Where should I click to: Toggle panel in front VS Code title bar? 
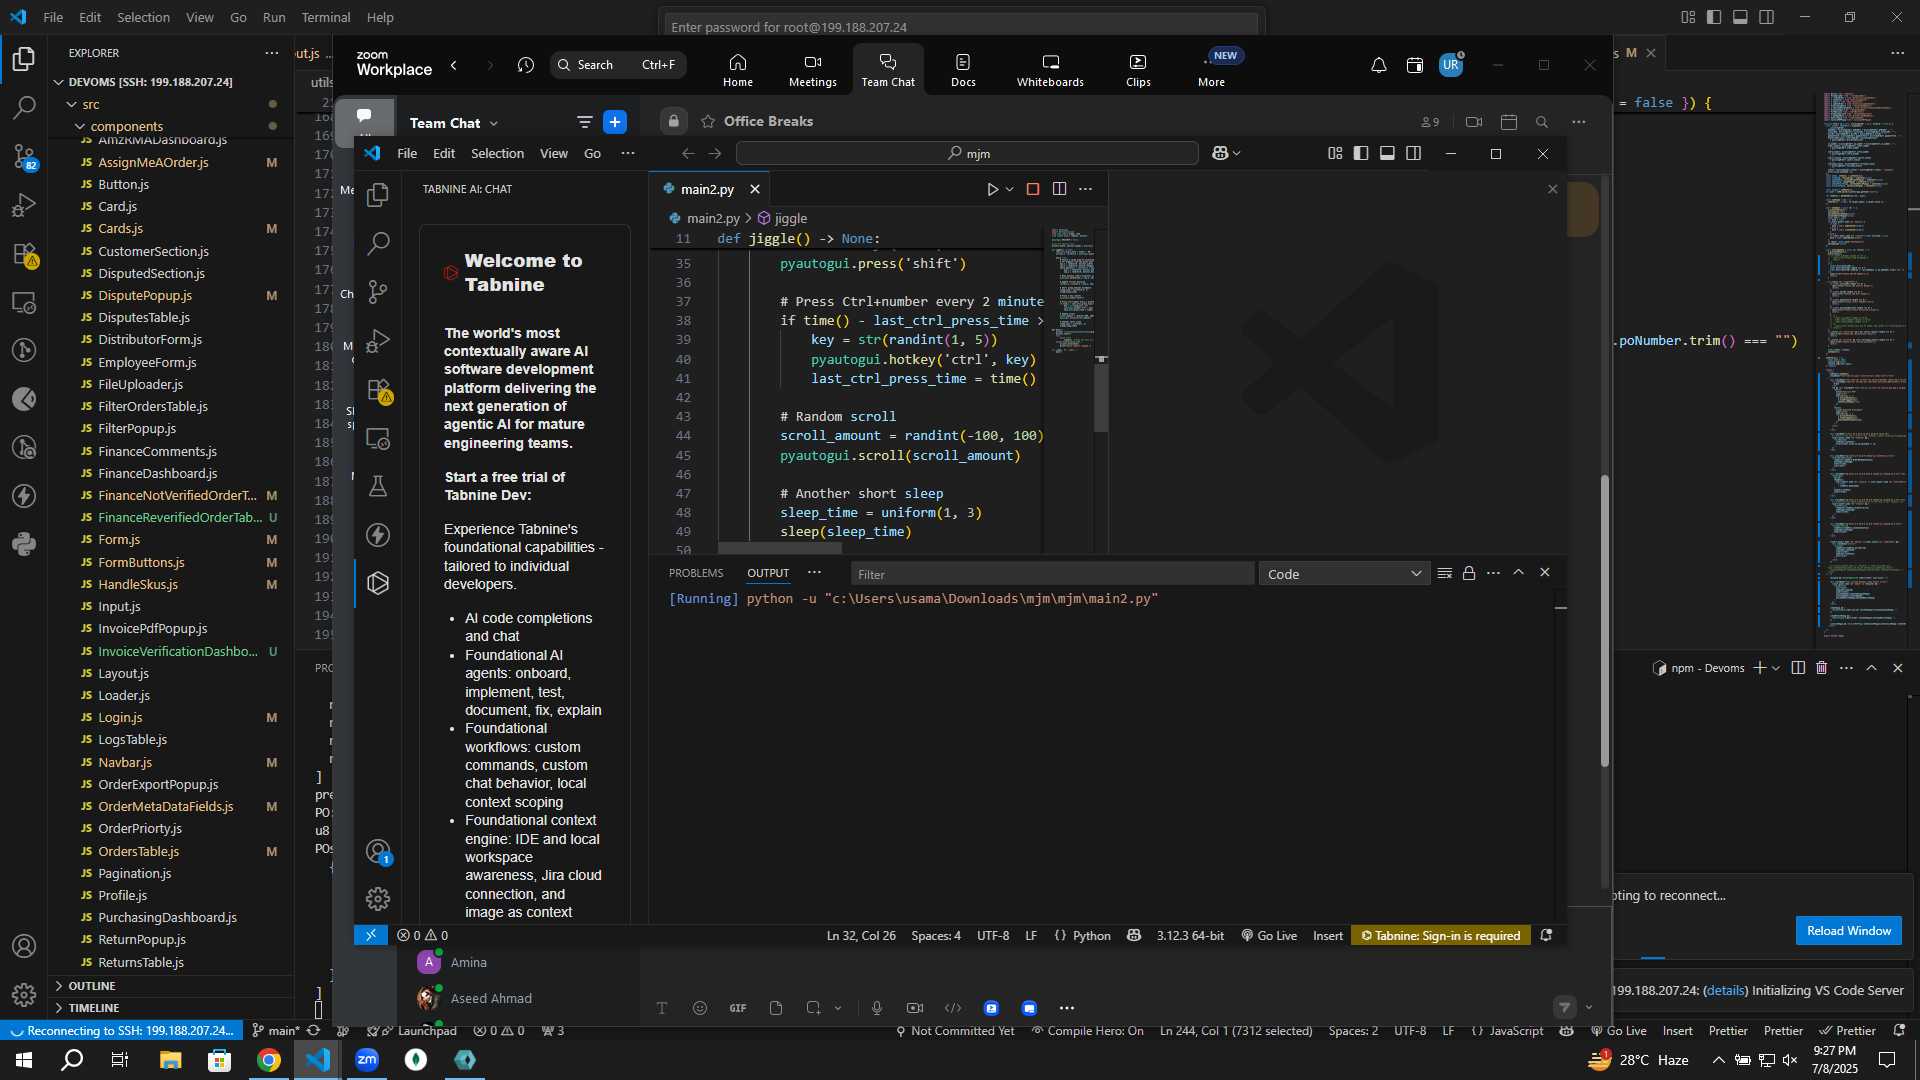pyautogui.click(x=1387, y=153)
